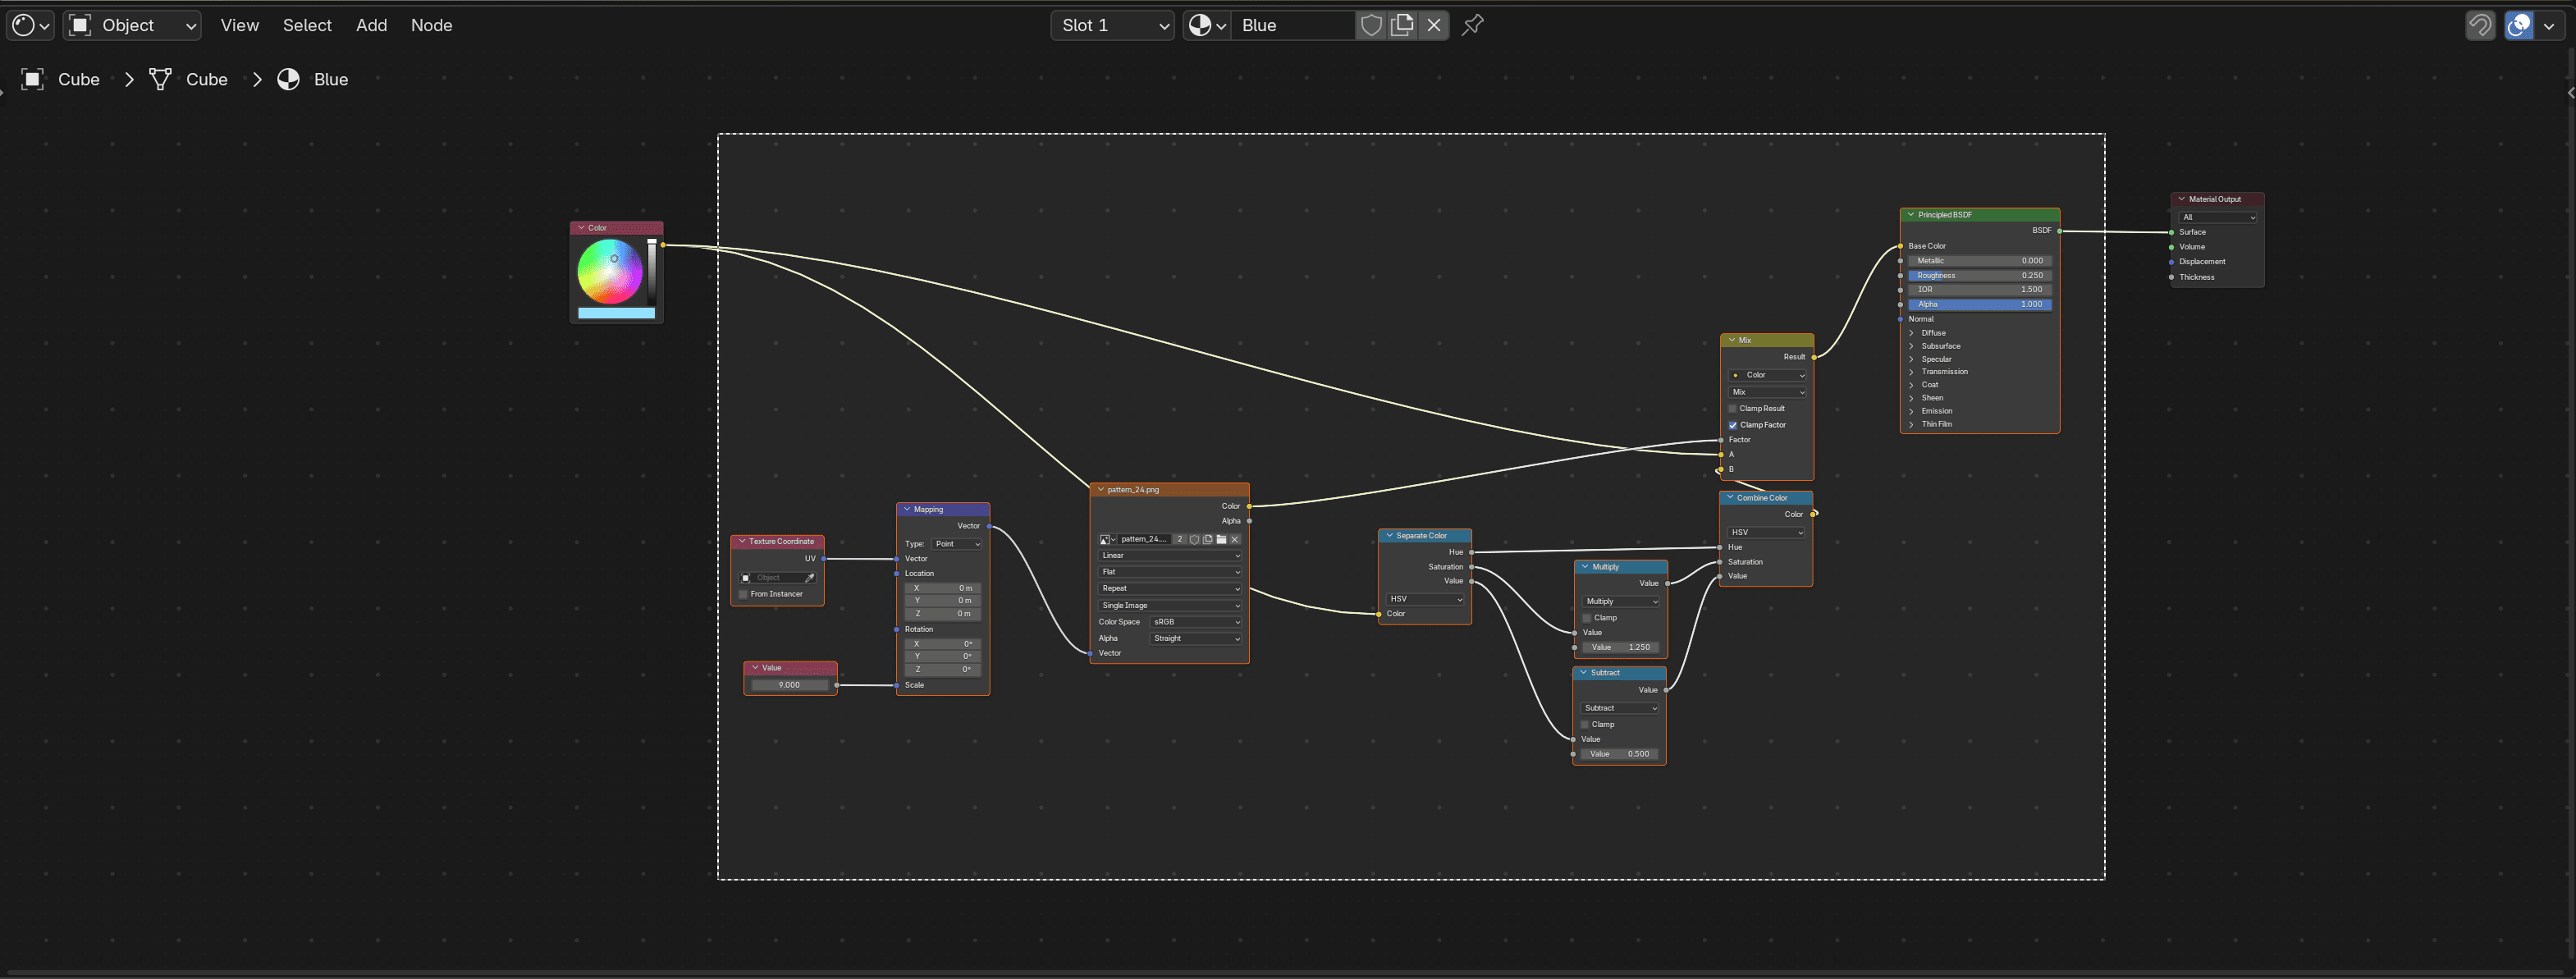Click the light blue swatch in Color node

click(616, 313)
